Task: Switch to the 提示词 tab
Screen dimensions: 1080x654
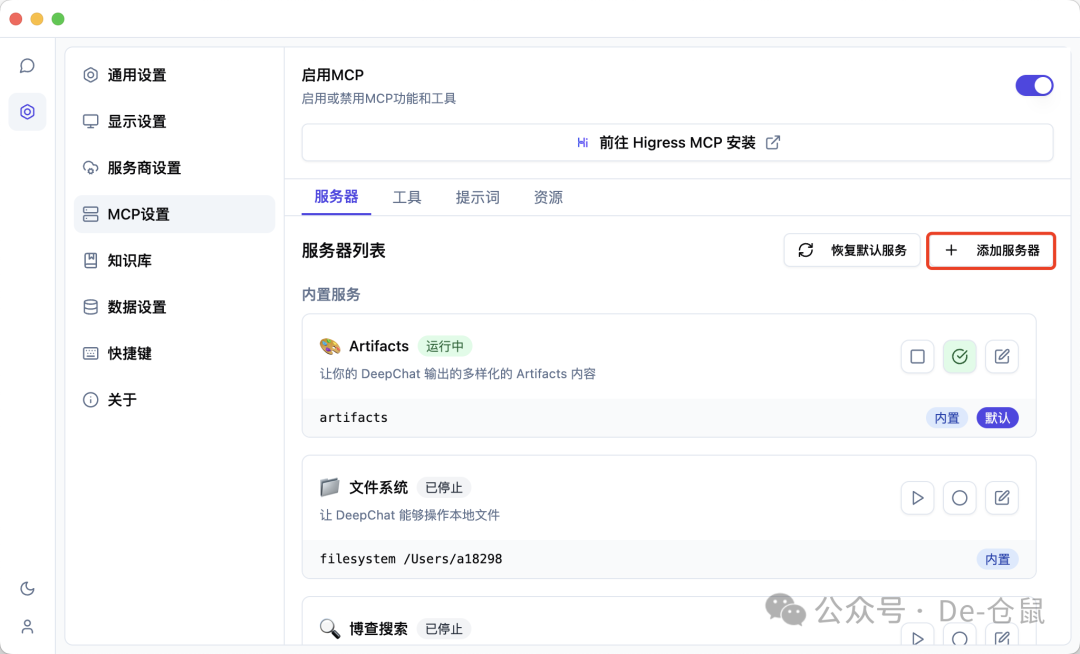Action: (x=477, y=197)
